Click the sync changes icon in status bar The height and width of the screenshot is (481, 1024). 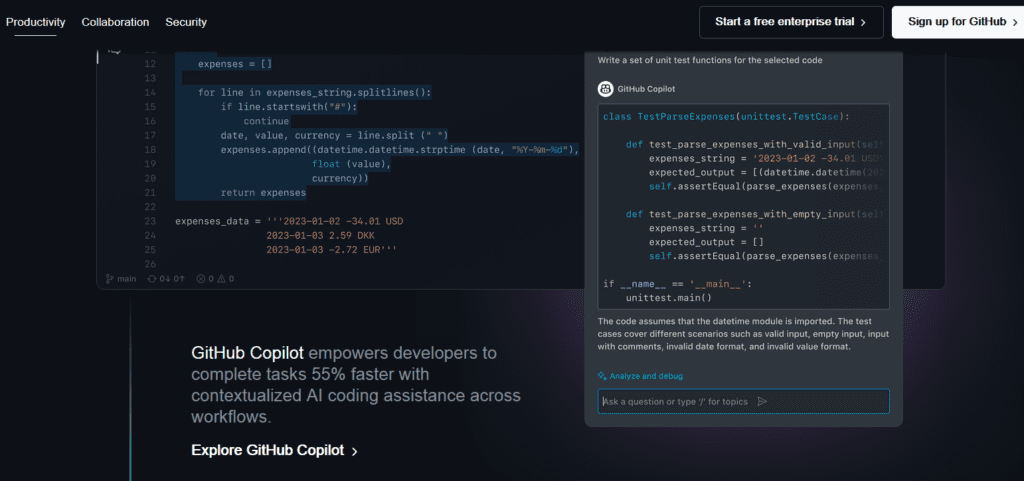pyautogui.click(x=151, y=279)
